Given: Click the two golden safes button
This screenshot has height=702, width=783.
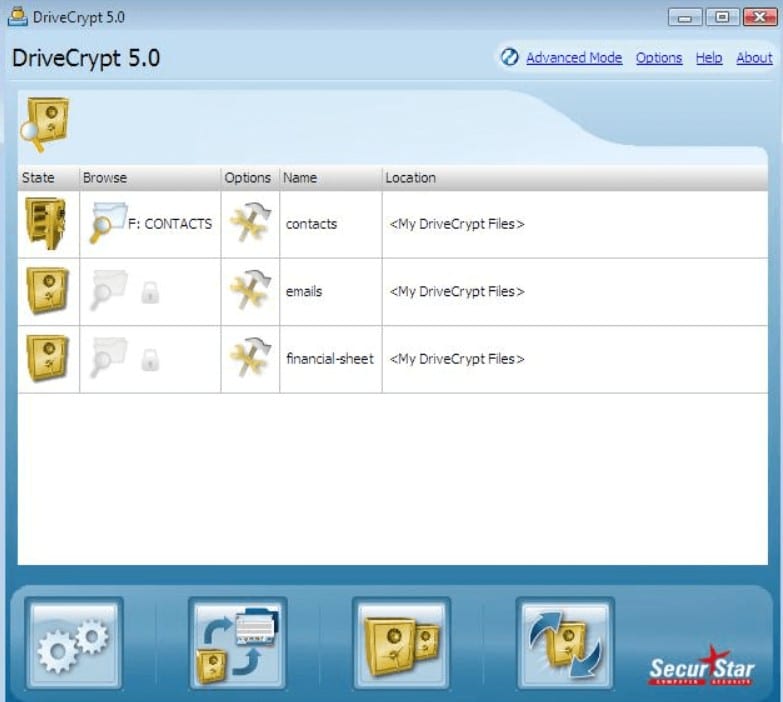Looking at the screenshot, I should click(401, 643).
